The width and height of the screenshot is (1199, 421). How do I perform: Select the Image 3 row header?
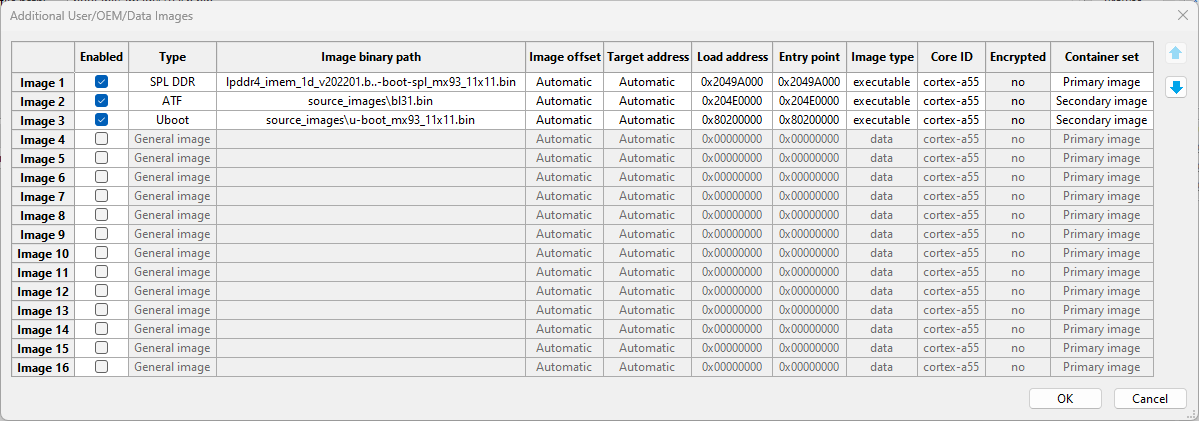pos(43,120)
